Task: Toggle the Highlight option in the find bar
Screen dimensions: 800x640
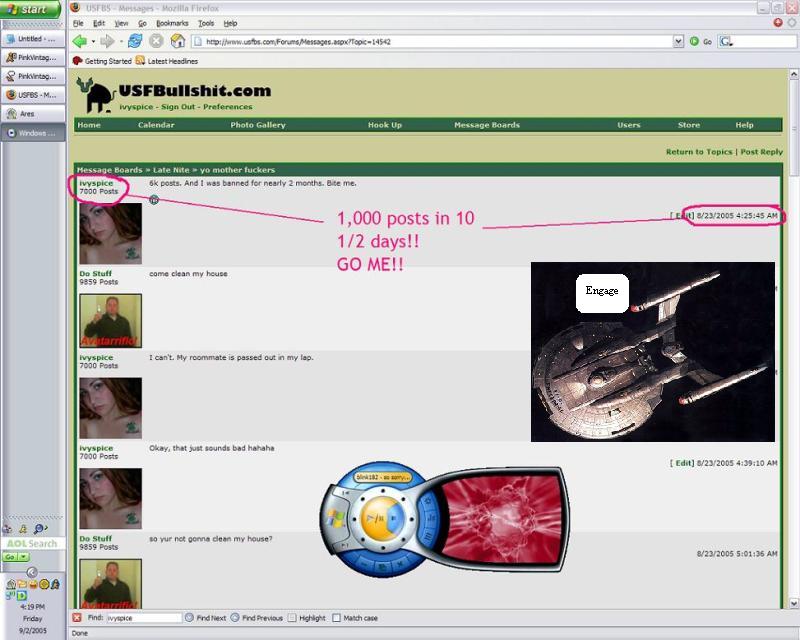Action: (306, 618)
